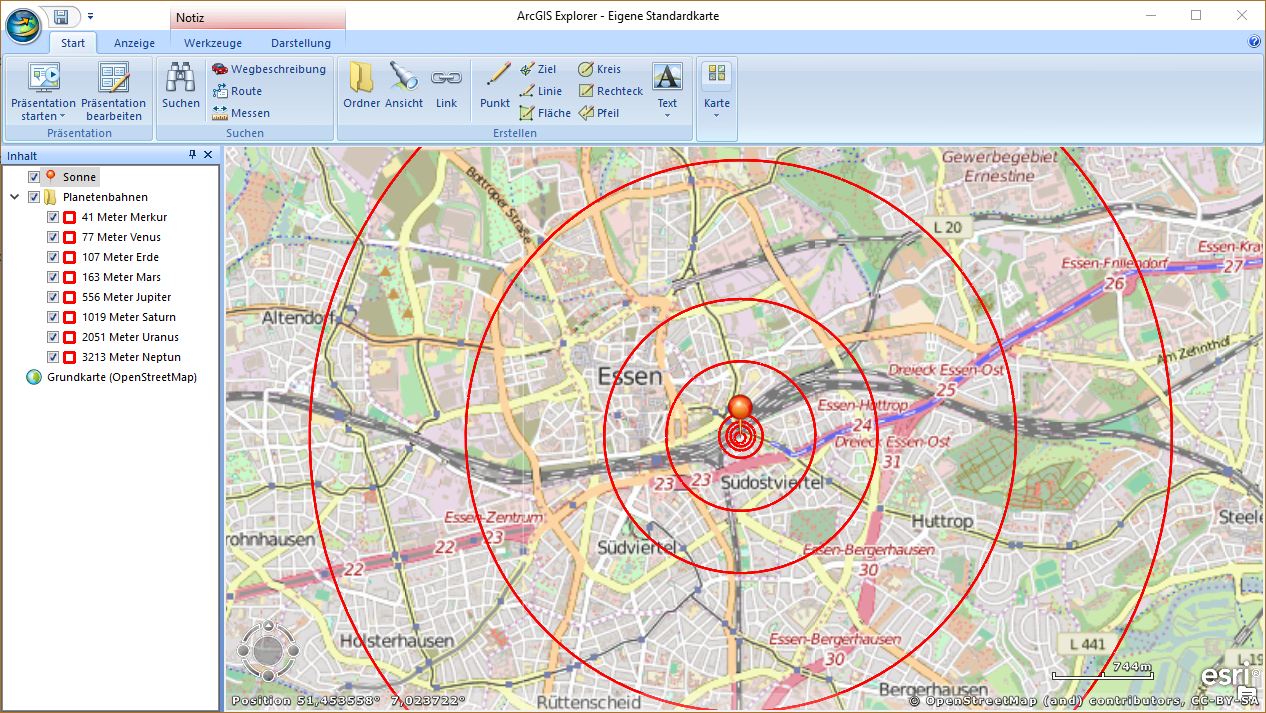
Task: Click the Wegbeschreibung car icon
Action: pos(220,69)
